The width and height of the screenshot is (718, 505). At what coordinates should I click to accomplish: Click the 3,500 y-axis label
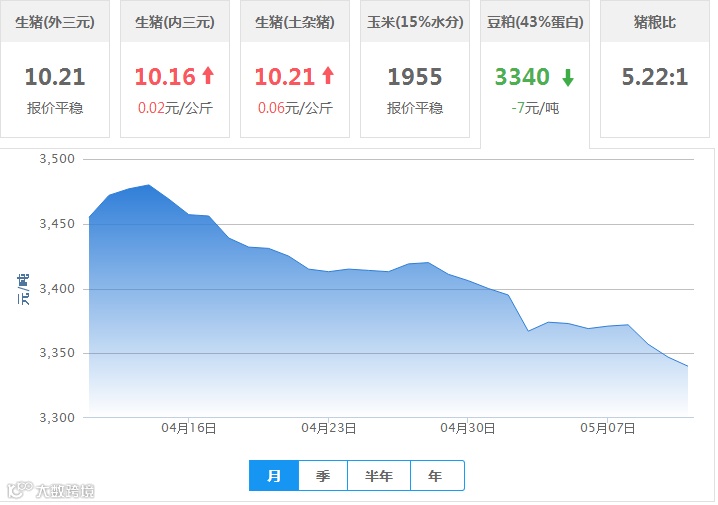point(57,159)
